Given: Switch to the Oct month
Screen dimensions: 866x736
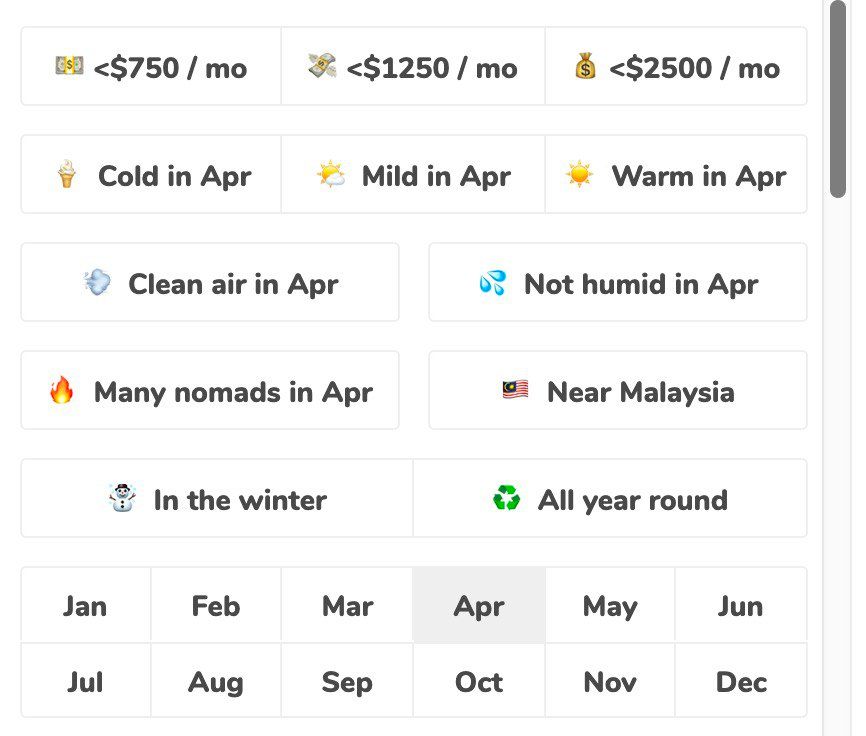Looking at the screenshot, I should pos(479,682).
